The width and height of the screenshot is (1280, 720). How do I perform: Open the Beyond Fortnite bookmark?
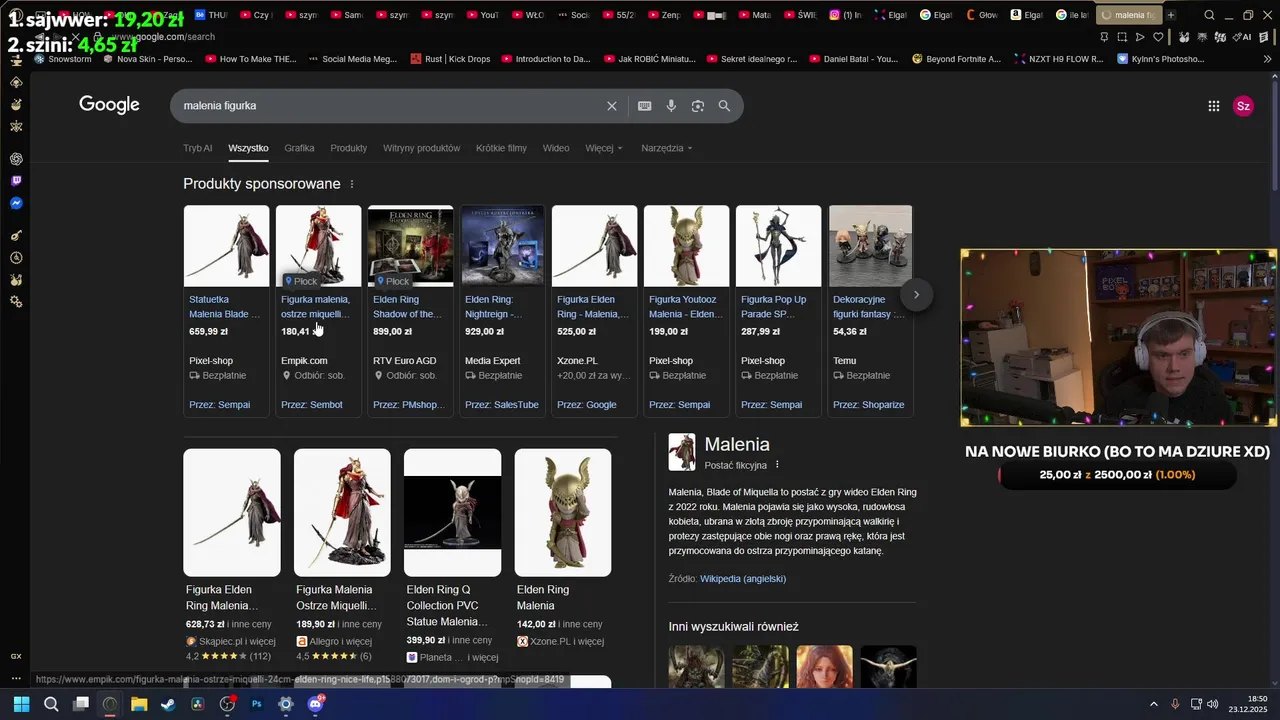coord(956,59)
